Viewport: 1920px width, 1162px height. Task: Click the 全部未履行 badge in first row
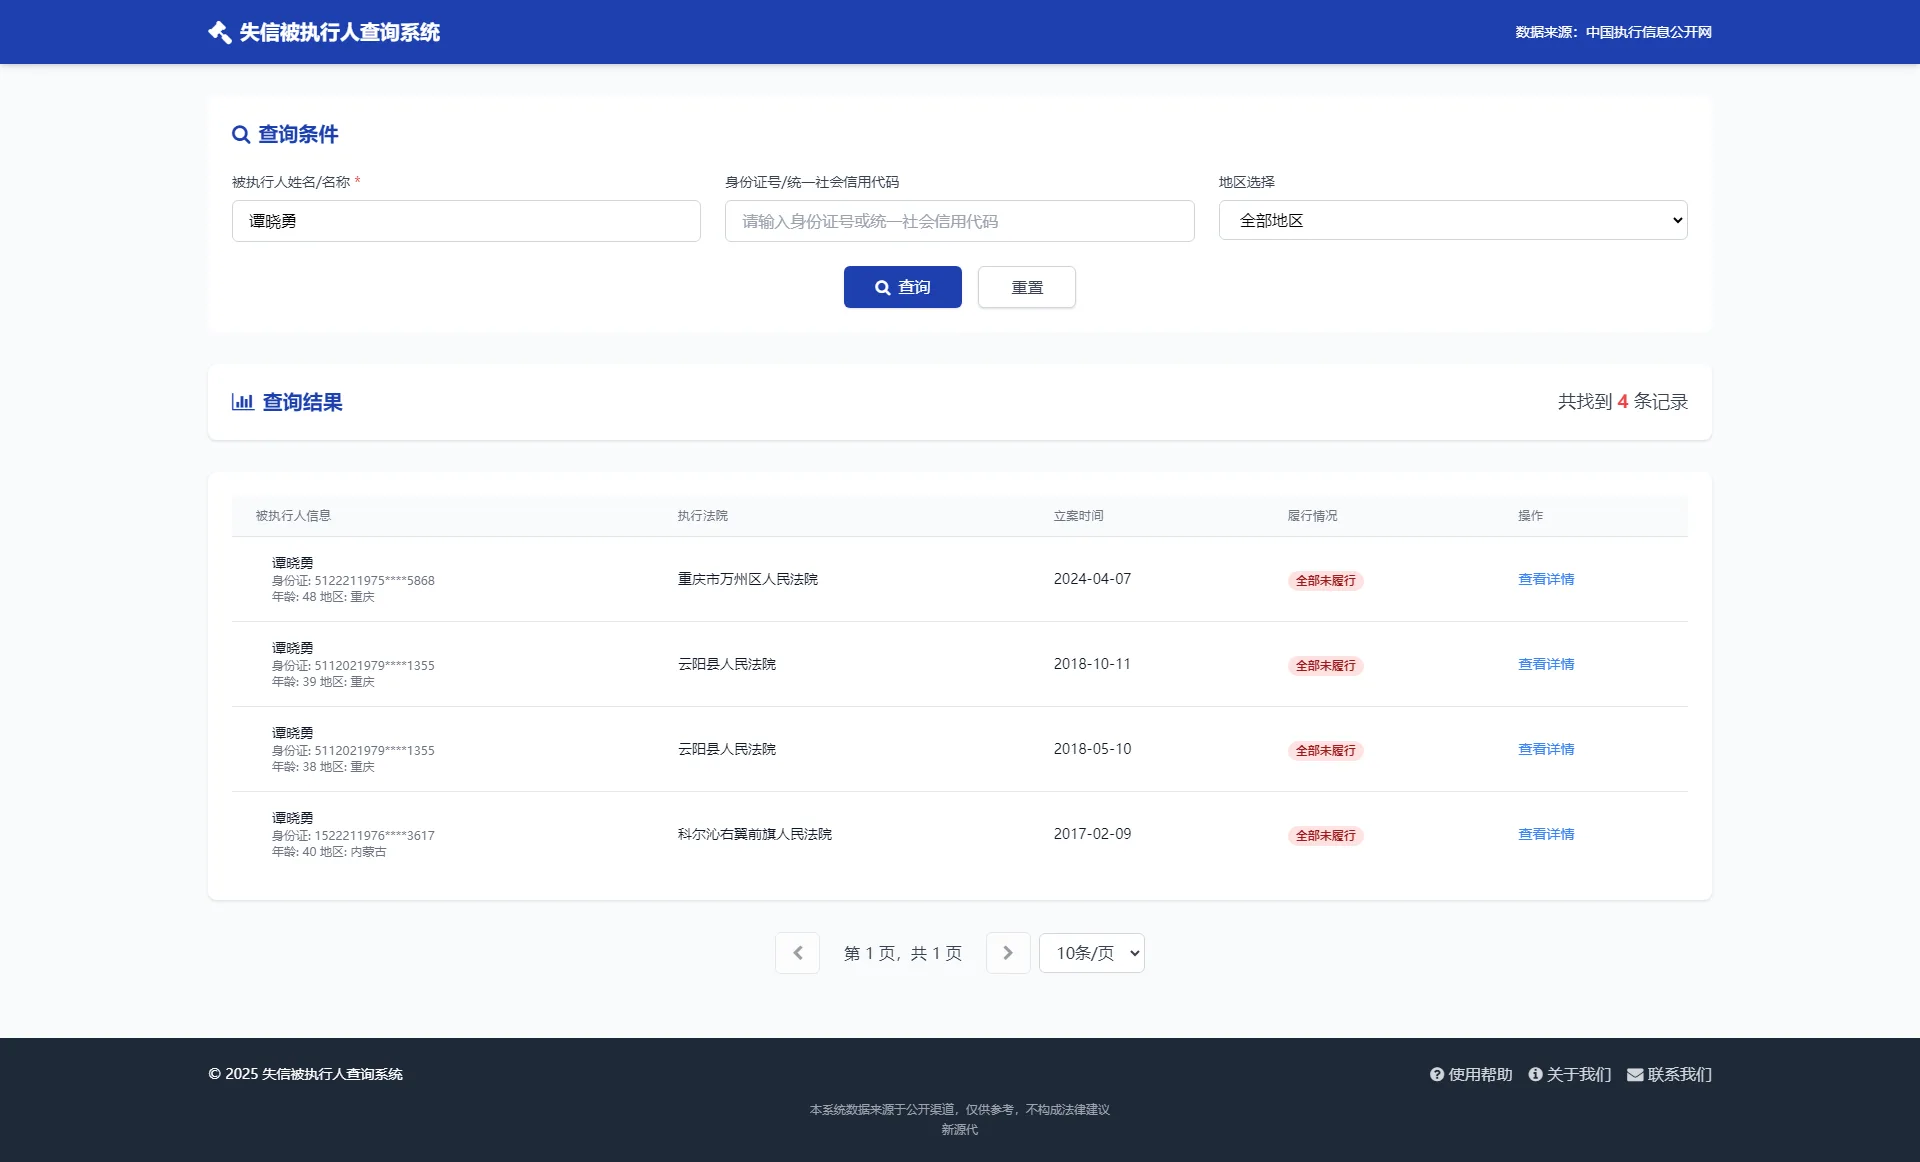pos(1325,581)
